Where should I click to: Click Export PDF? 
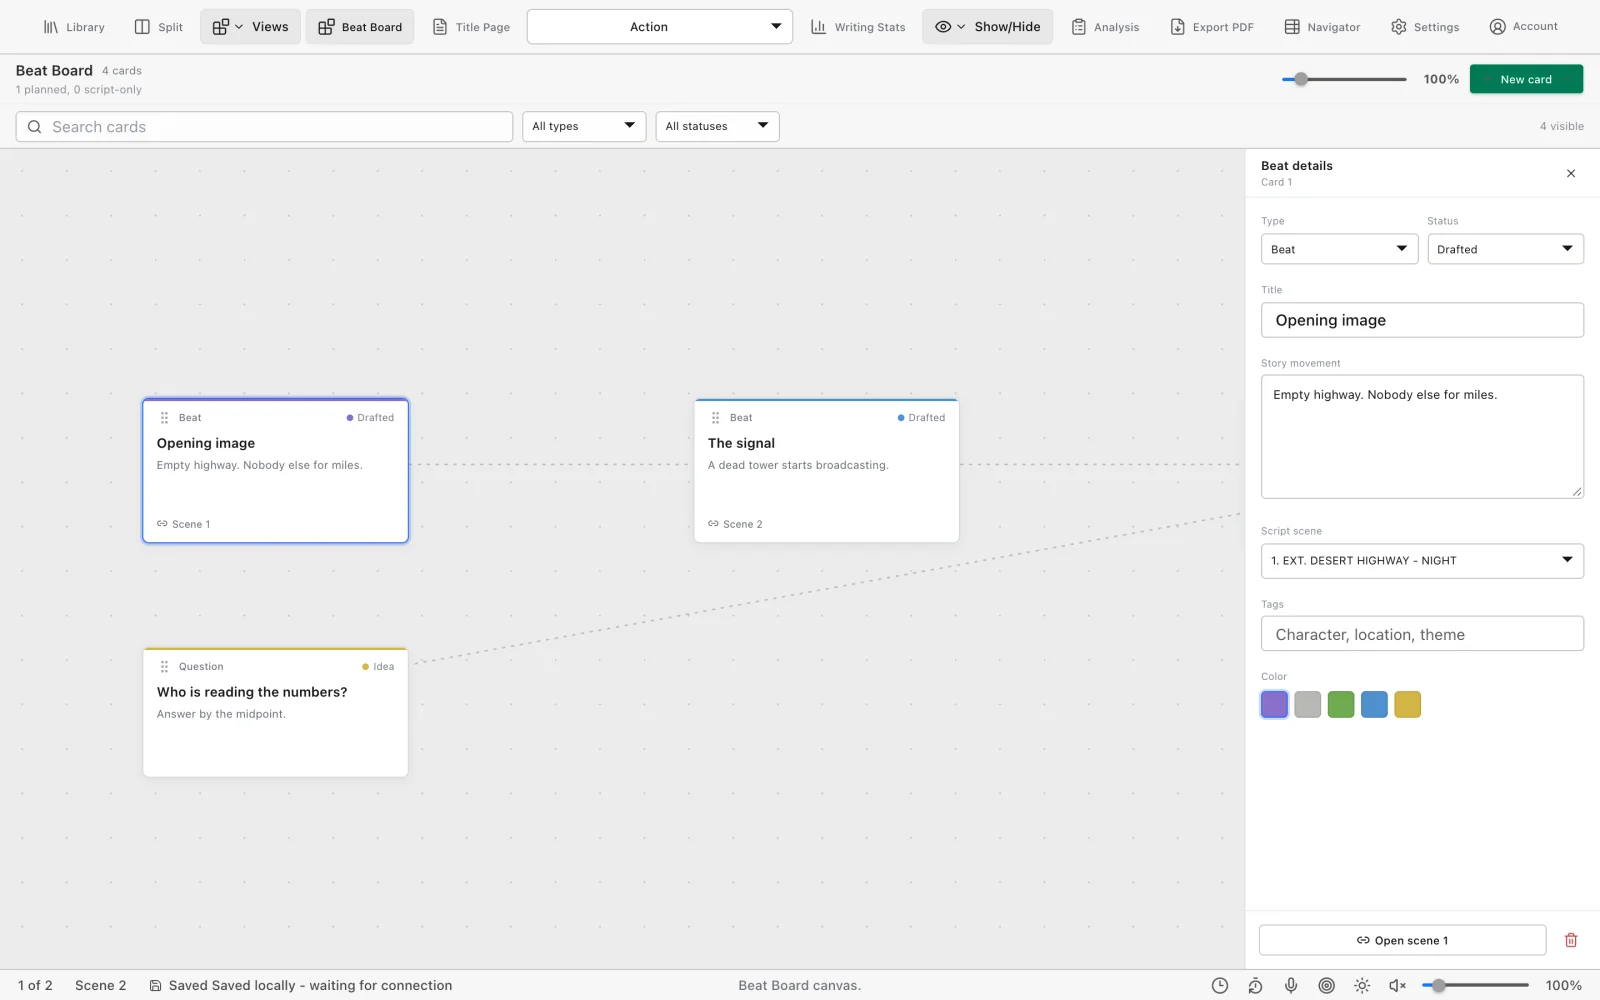tap(1212, 27)
